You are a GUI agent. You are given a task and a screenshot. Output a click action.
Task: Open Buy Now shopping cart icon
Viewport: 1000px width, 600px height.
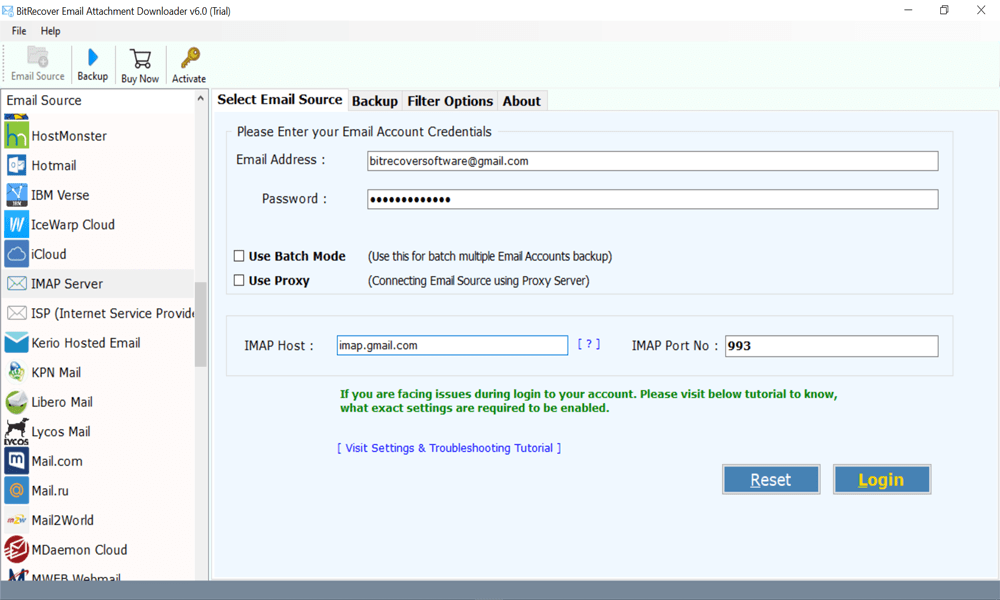point(140,59)
